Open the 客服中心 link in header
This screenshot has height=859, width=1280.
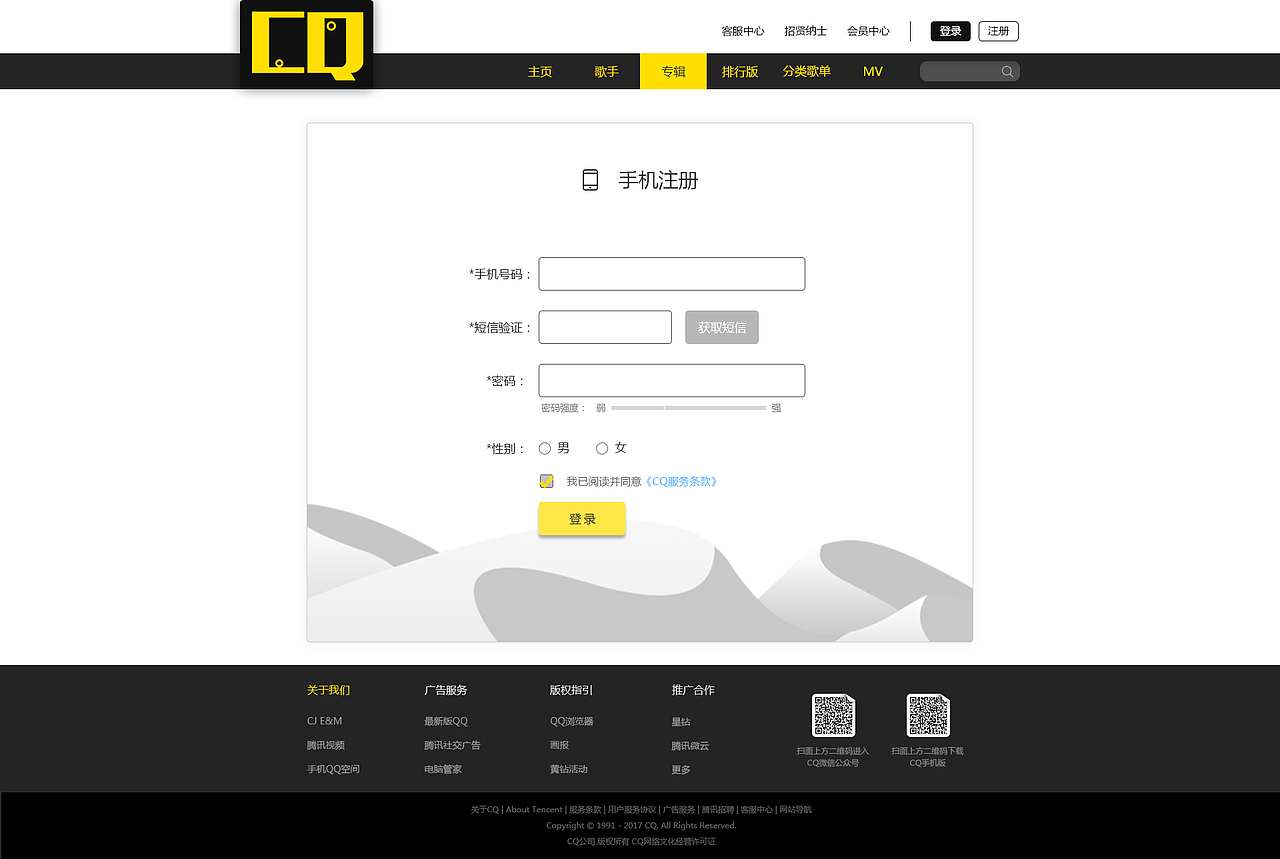click(743, 31)
